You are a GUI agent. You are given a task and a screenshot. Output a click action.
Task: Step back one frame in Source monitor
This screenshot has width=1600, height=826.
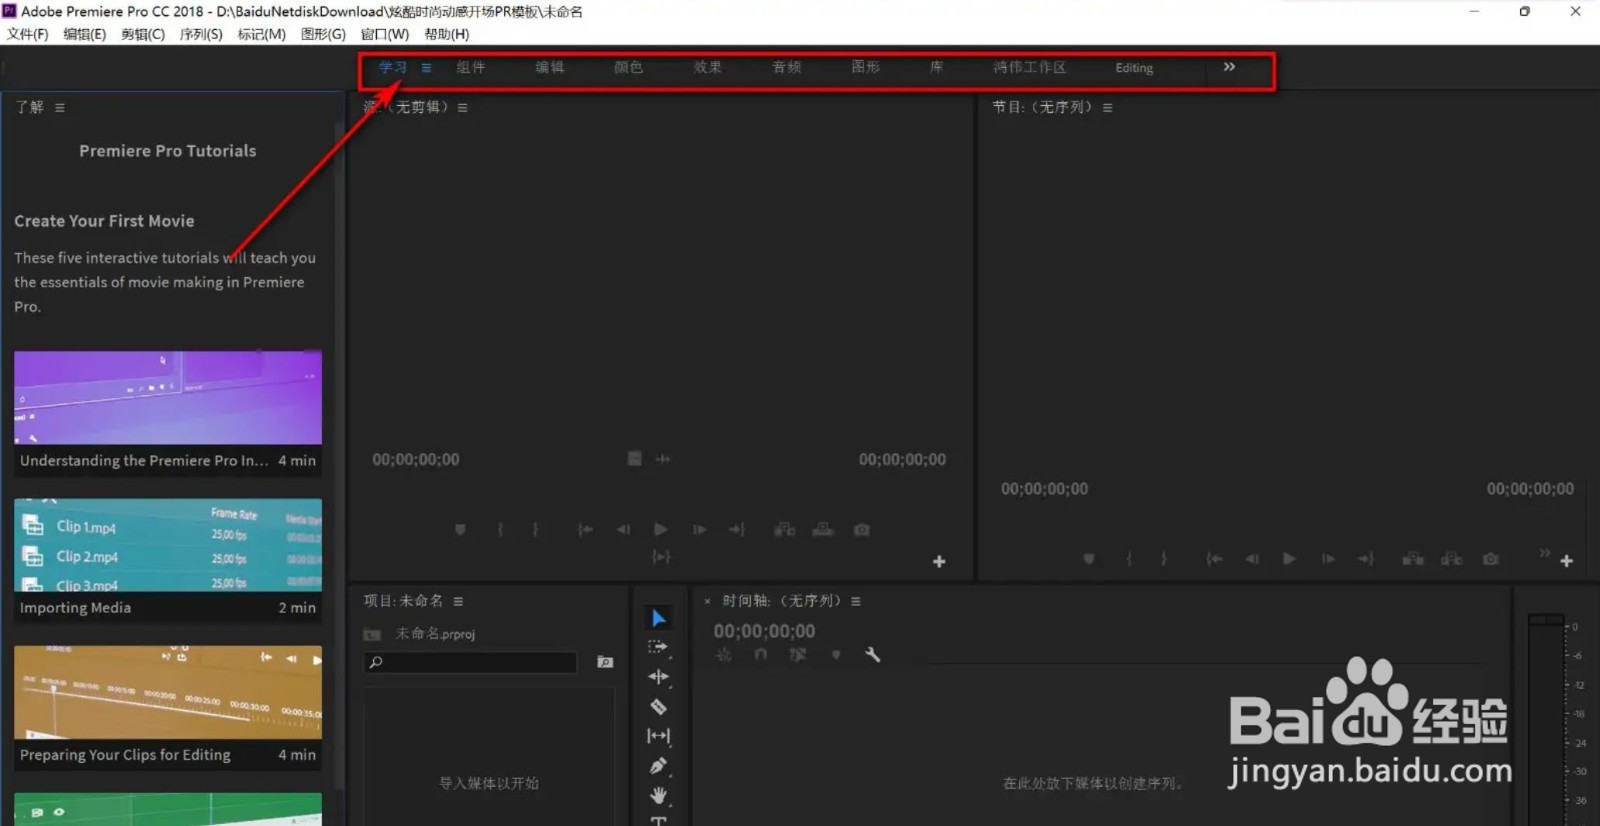point(623,529)
